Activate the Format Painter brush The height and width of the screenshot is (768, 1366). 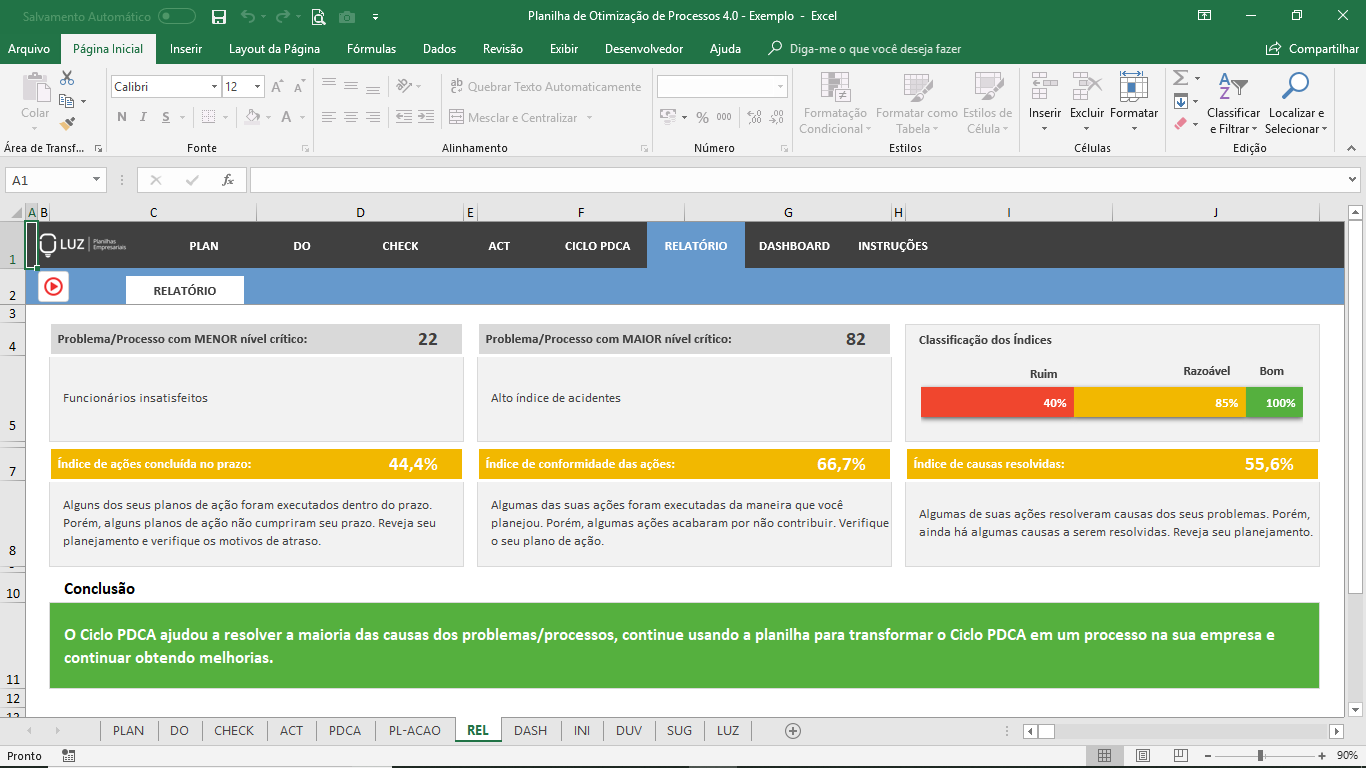pyautogui.click(x=67, y=124)
